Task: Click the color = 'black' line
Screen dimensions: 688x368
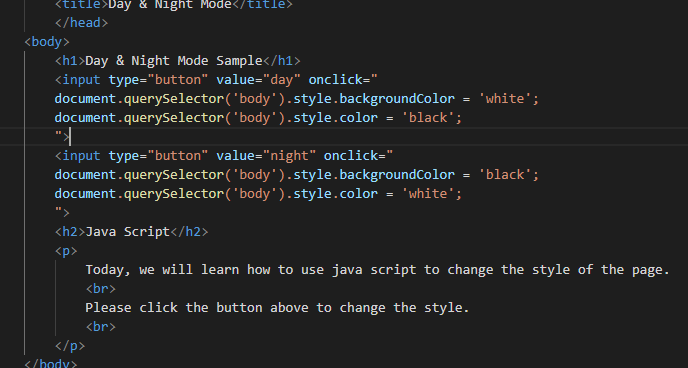Action: tap(258, 118)
